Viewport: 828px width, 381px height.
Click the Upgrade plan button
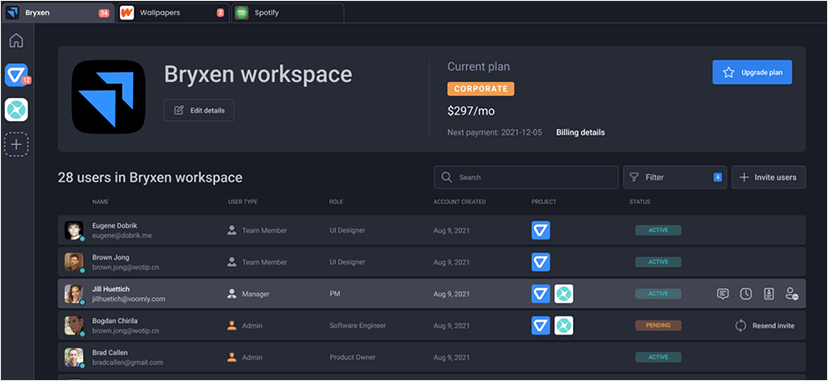coord(752,72)
